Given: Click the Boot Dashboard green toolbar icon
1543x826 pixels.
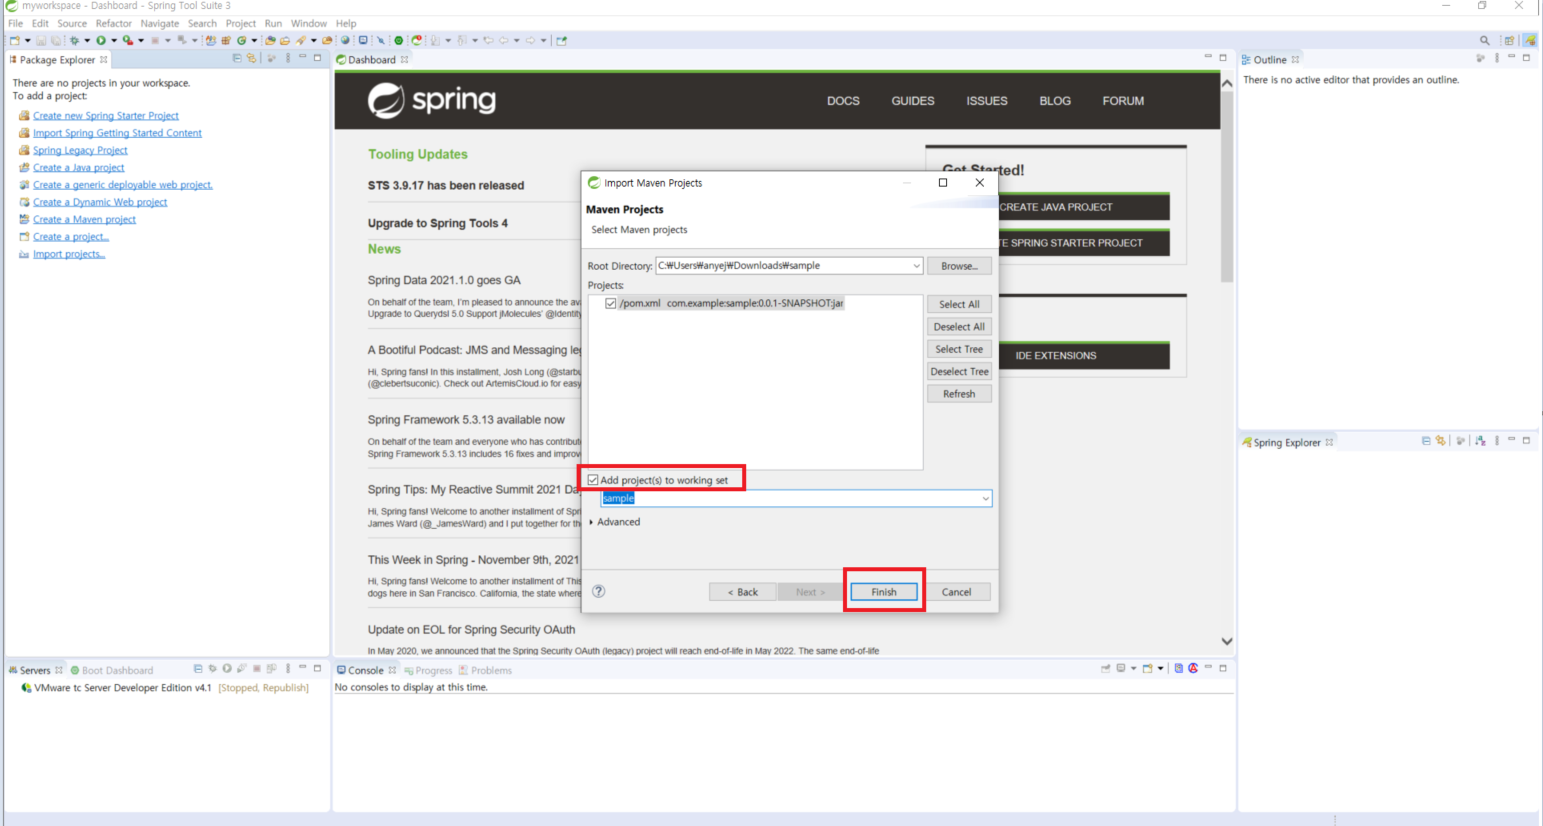Looking at the screenshot, I should click(x=398, y=41).
